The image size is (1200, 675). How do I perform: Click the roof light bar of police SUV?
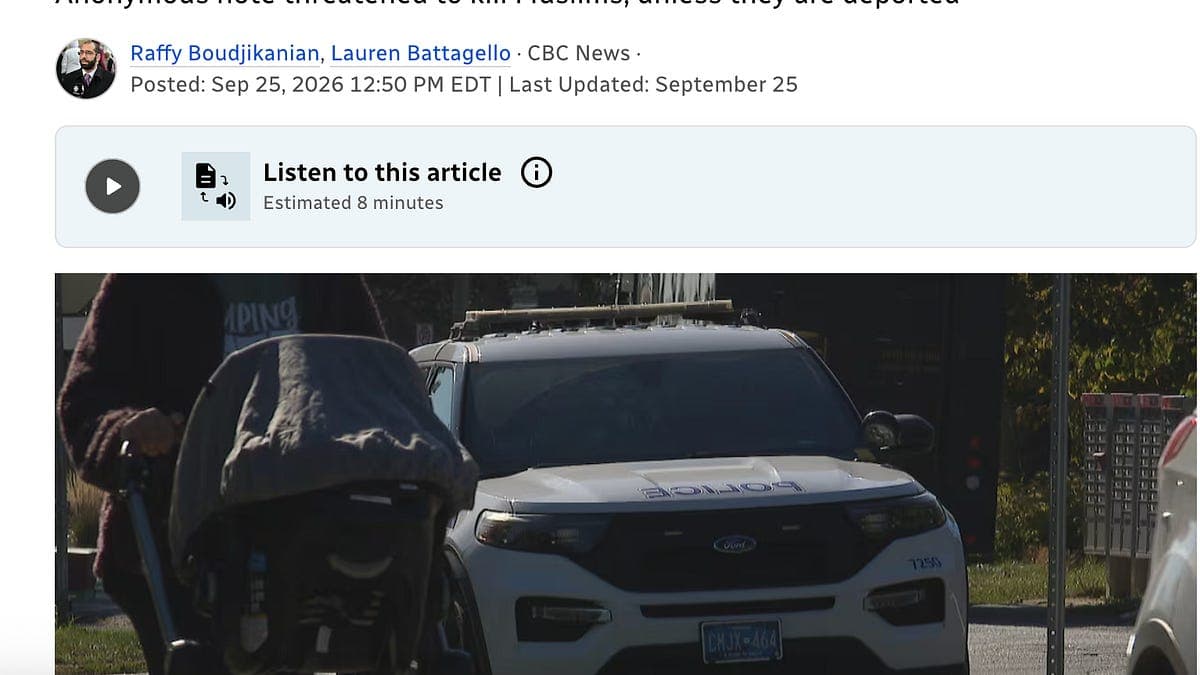598,318
